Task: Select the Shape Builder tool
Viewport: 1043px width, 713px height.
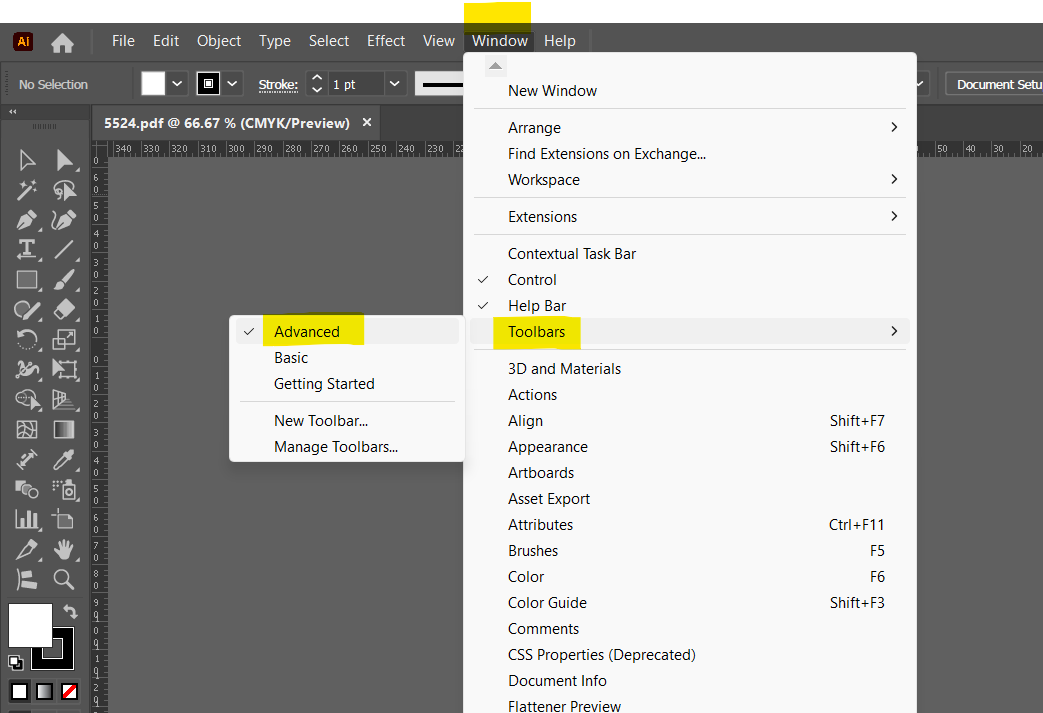Action: point(27,400)
